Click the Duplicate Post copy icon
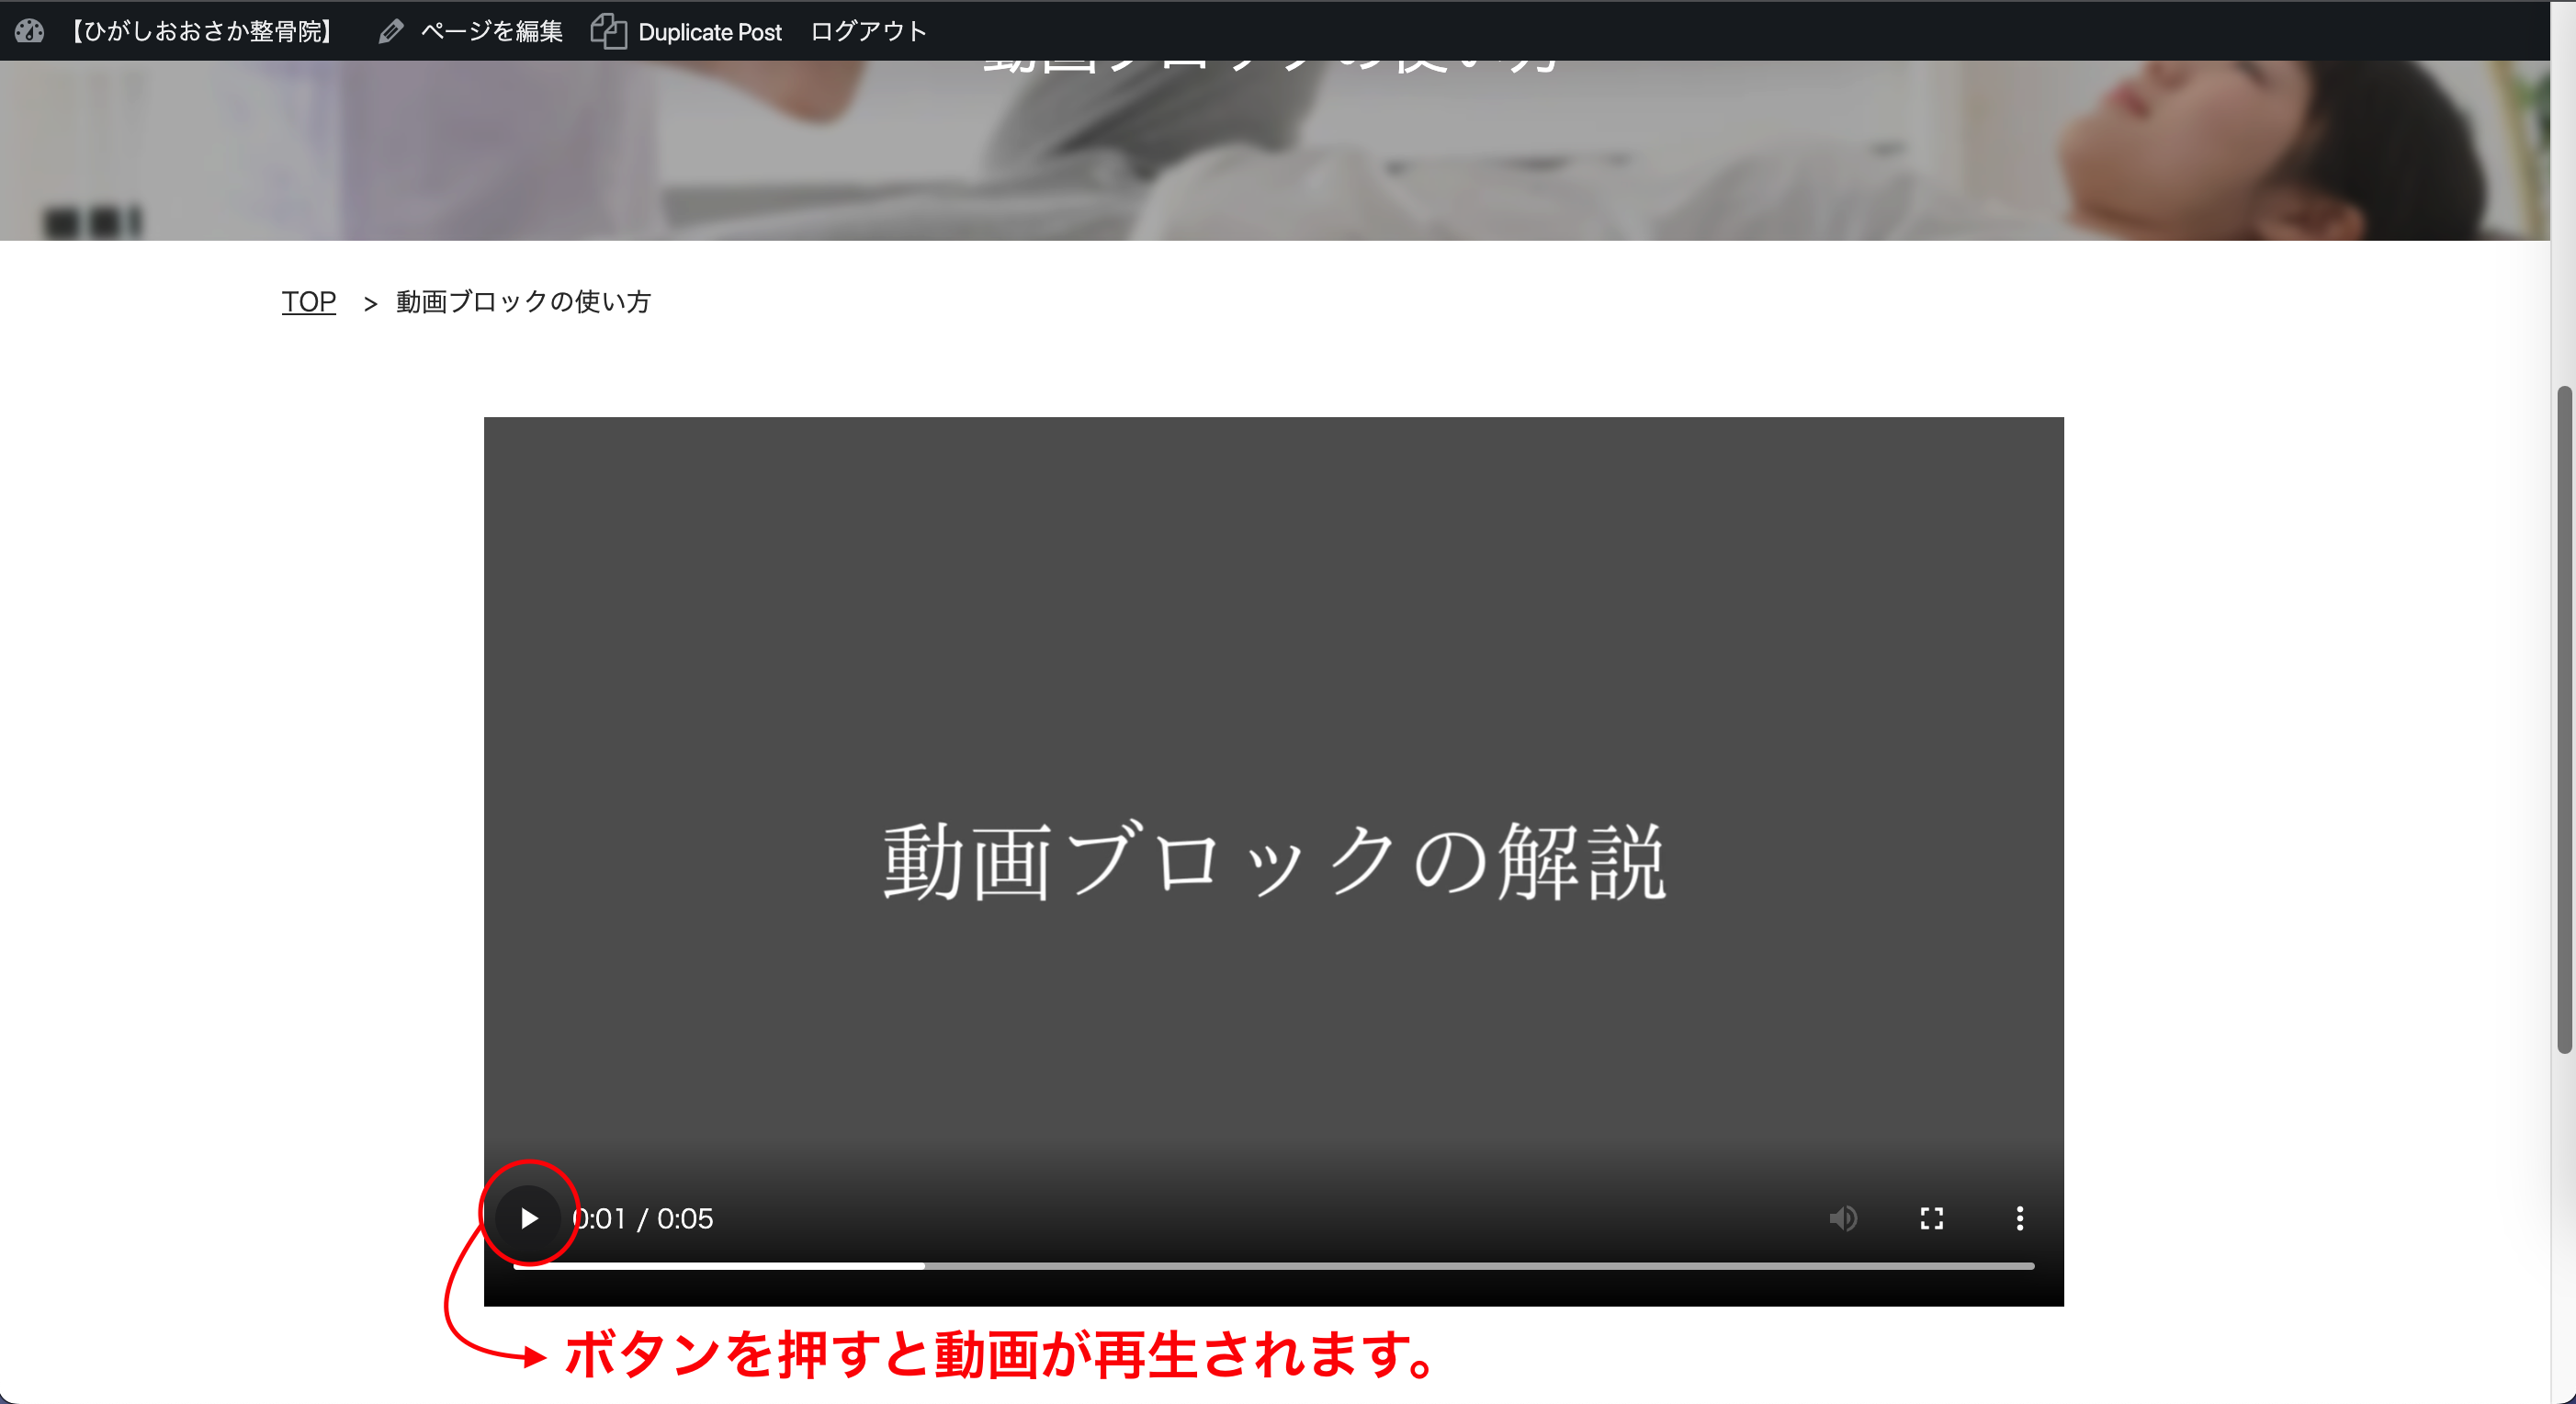The image size is (2576, 1404). (608, 31)
